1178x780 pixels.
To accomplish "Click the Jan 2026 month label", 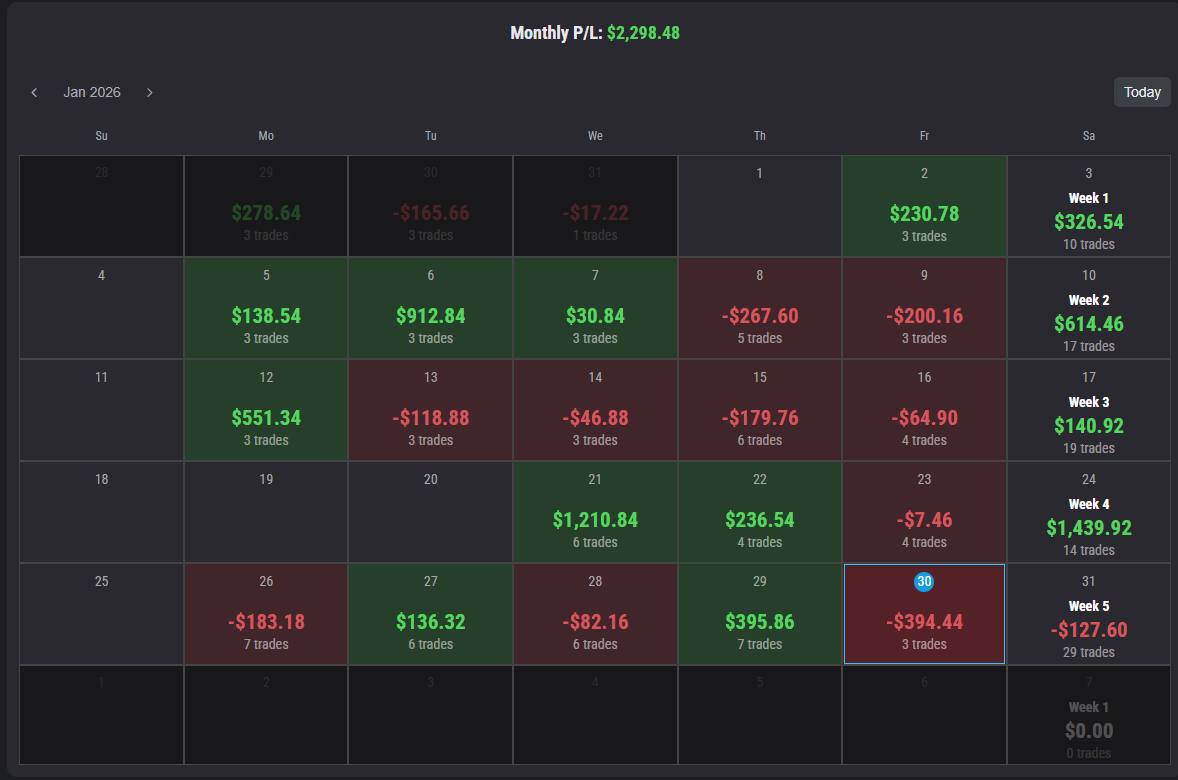I will tap(92, 92).
